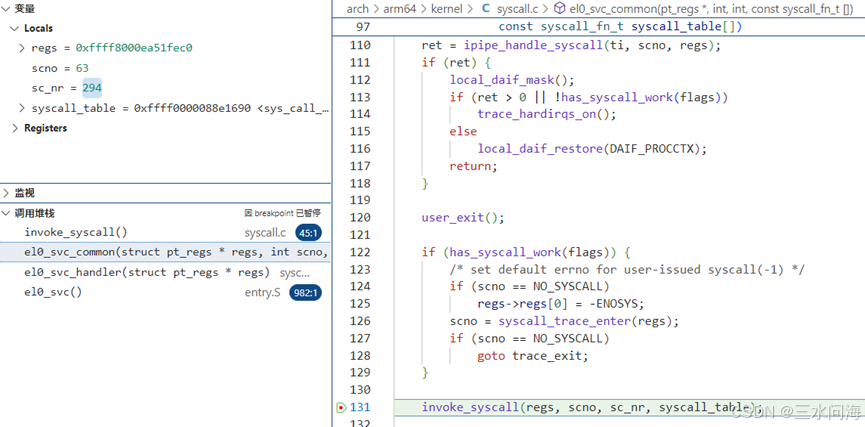Expand the 监视 watch section
The width and height of the screenshot is (865, 427).
(x=165, y=193)
